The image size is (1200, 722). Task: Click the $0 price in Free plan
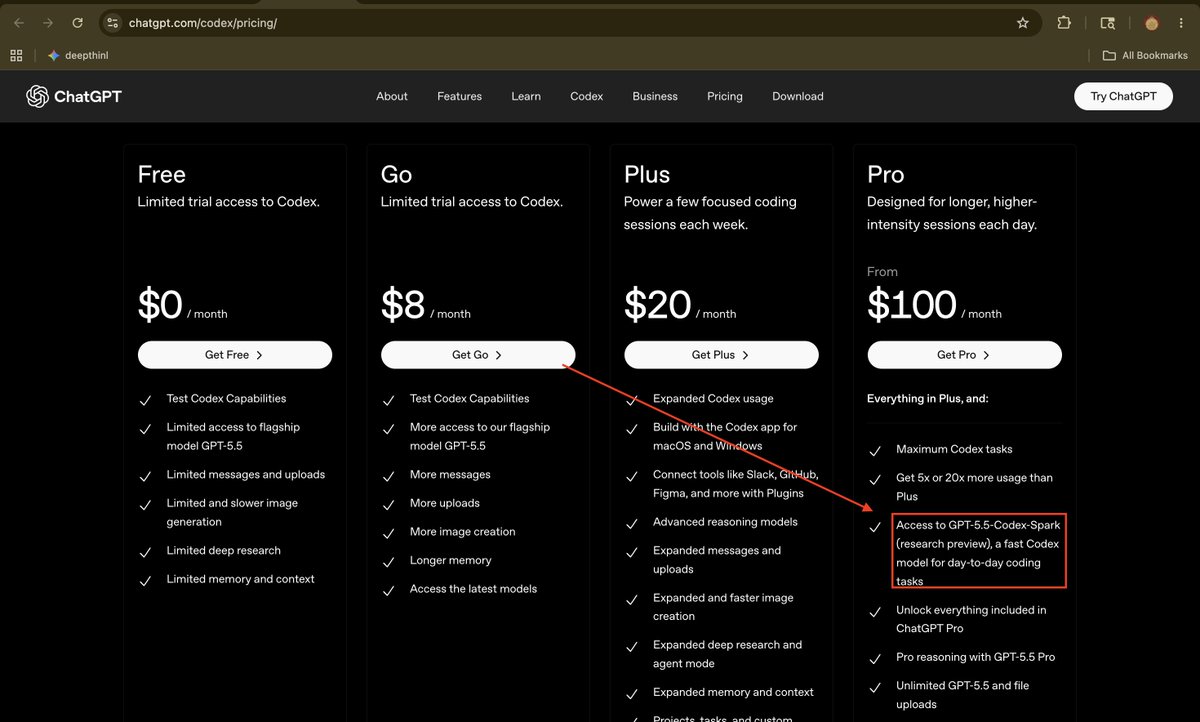point(160,305)
